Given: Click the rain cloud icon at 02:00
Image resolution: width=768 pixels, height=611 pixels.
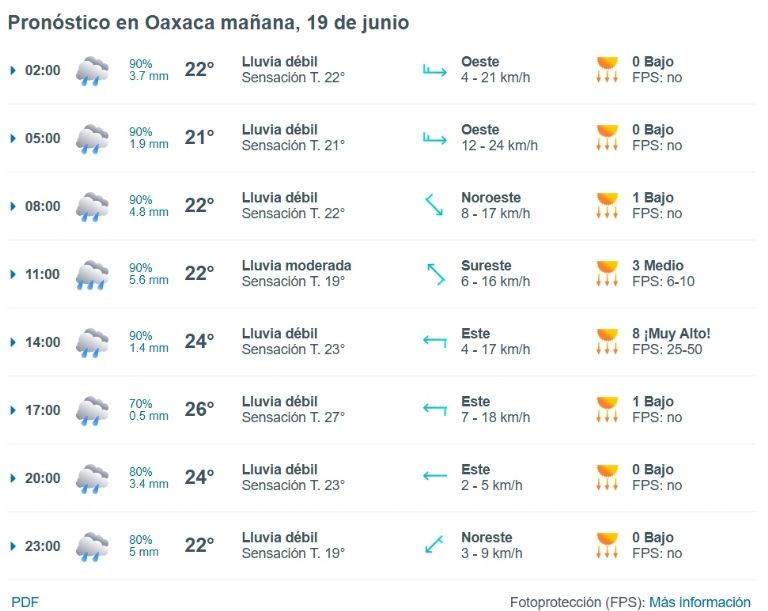Looking at the screenshot, I should 92,71.
